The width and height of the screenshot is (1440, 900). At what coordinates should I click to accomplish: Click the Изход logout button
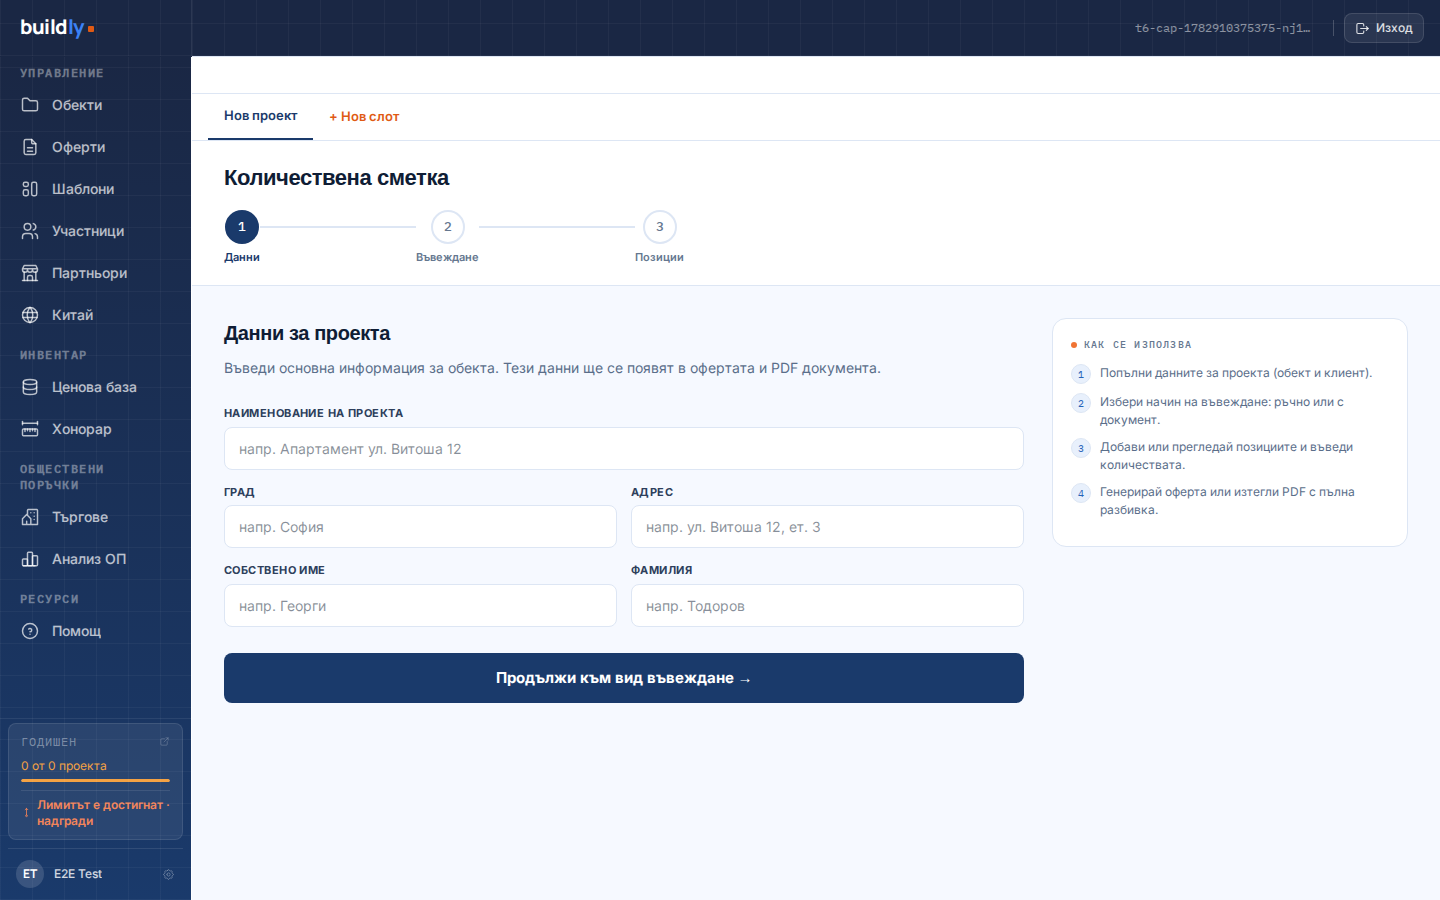[1384, 28]
